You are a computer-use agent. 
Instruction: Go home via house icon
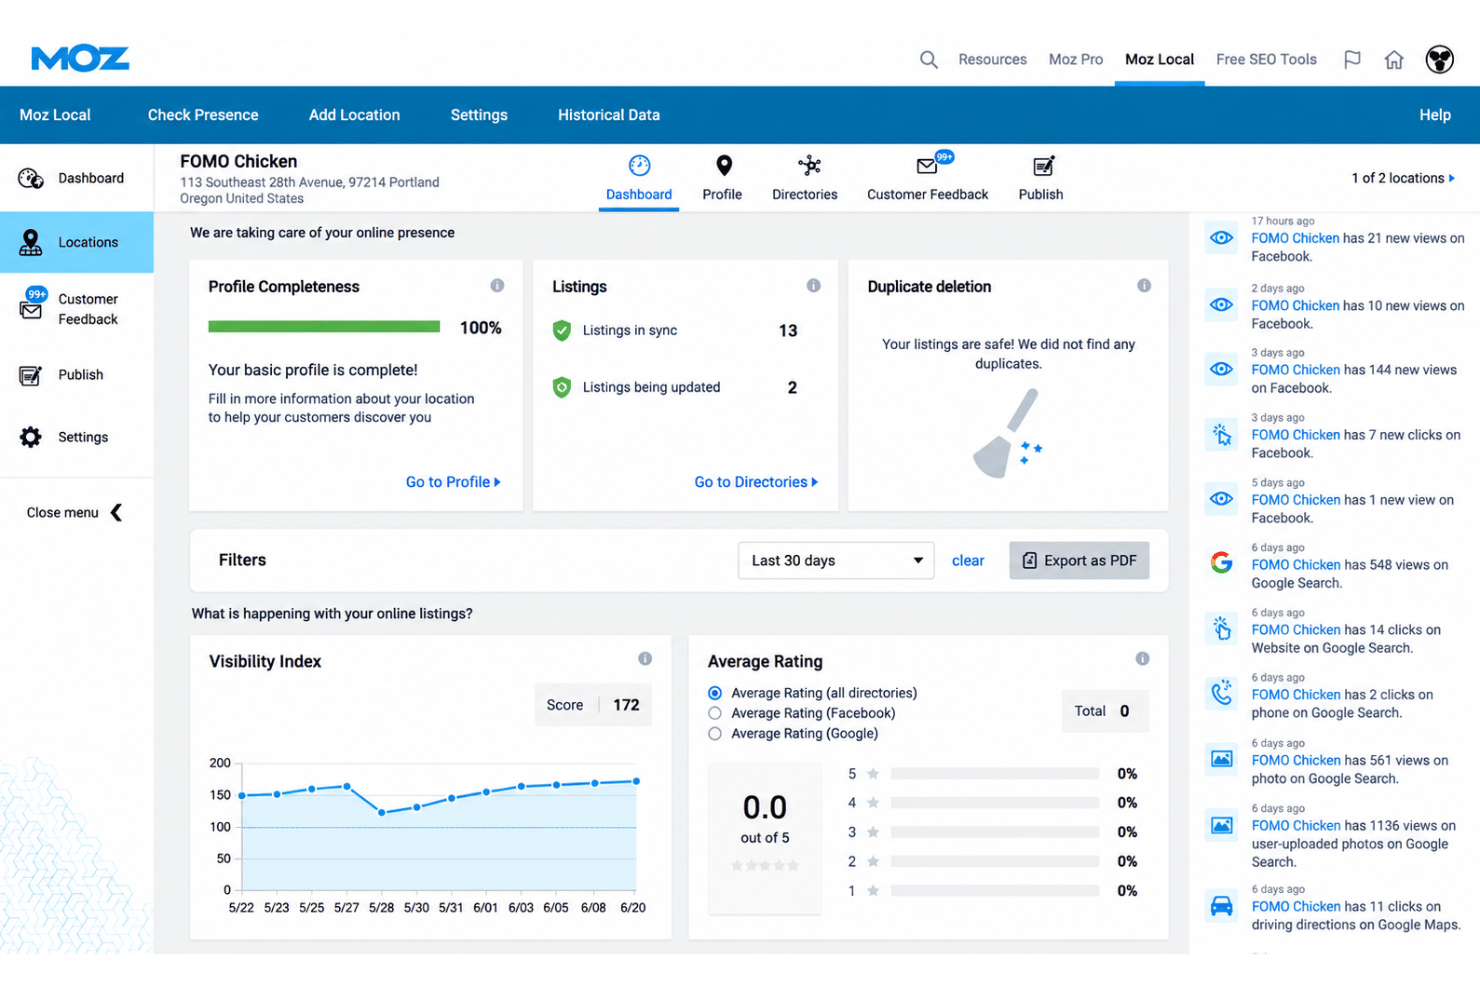(1394, 60)
